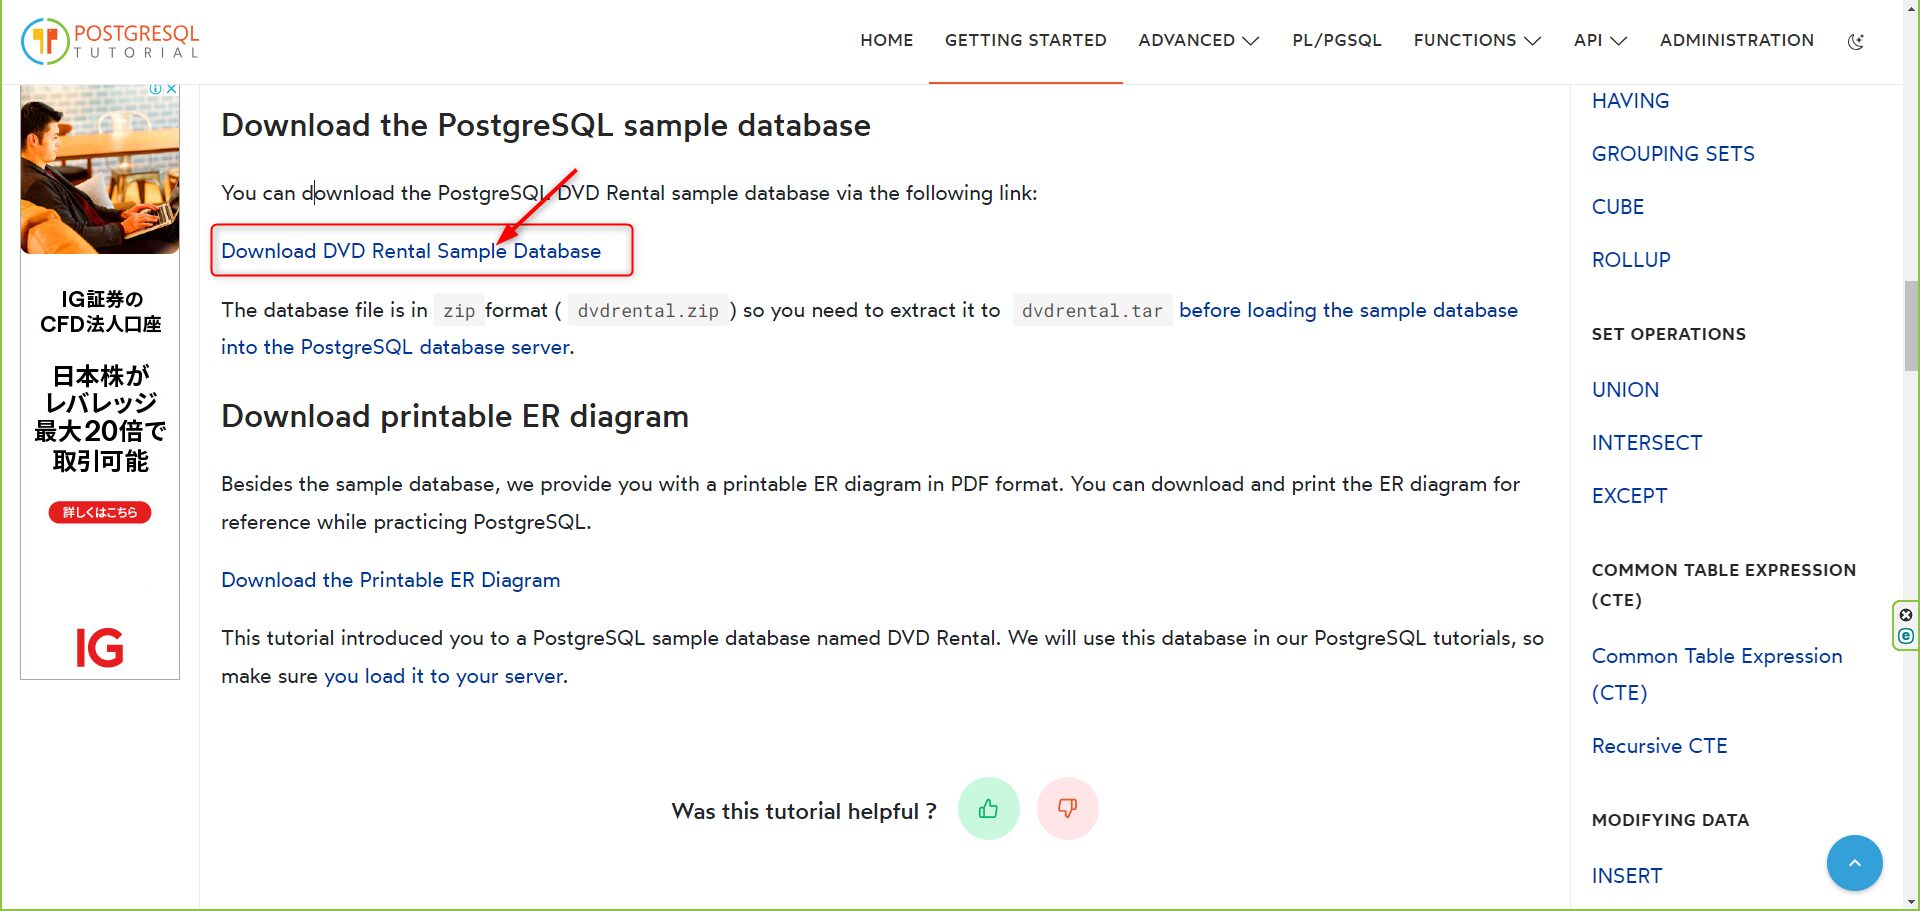Click the ESET 'e' icon on the side widget
The width and height of the screenshot is (1920, 911).
pos(1906,636)
